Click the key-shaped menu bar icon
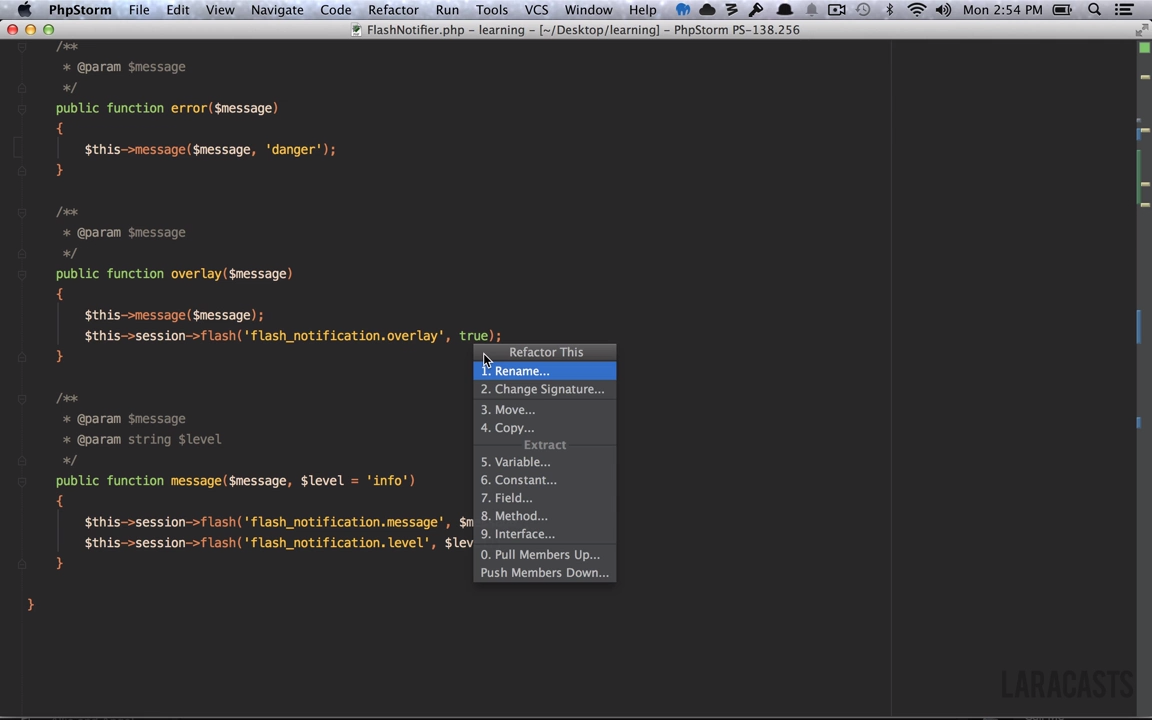This screenshot has width=1152, height=720. pos(756,10)
